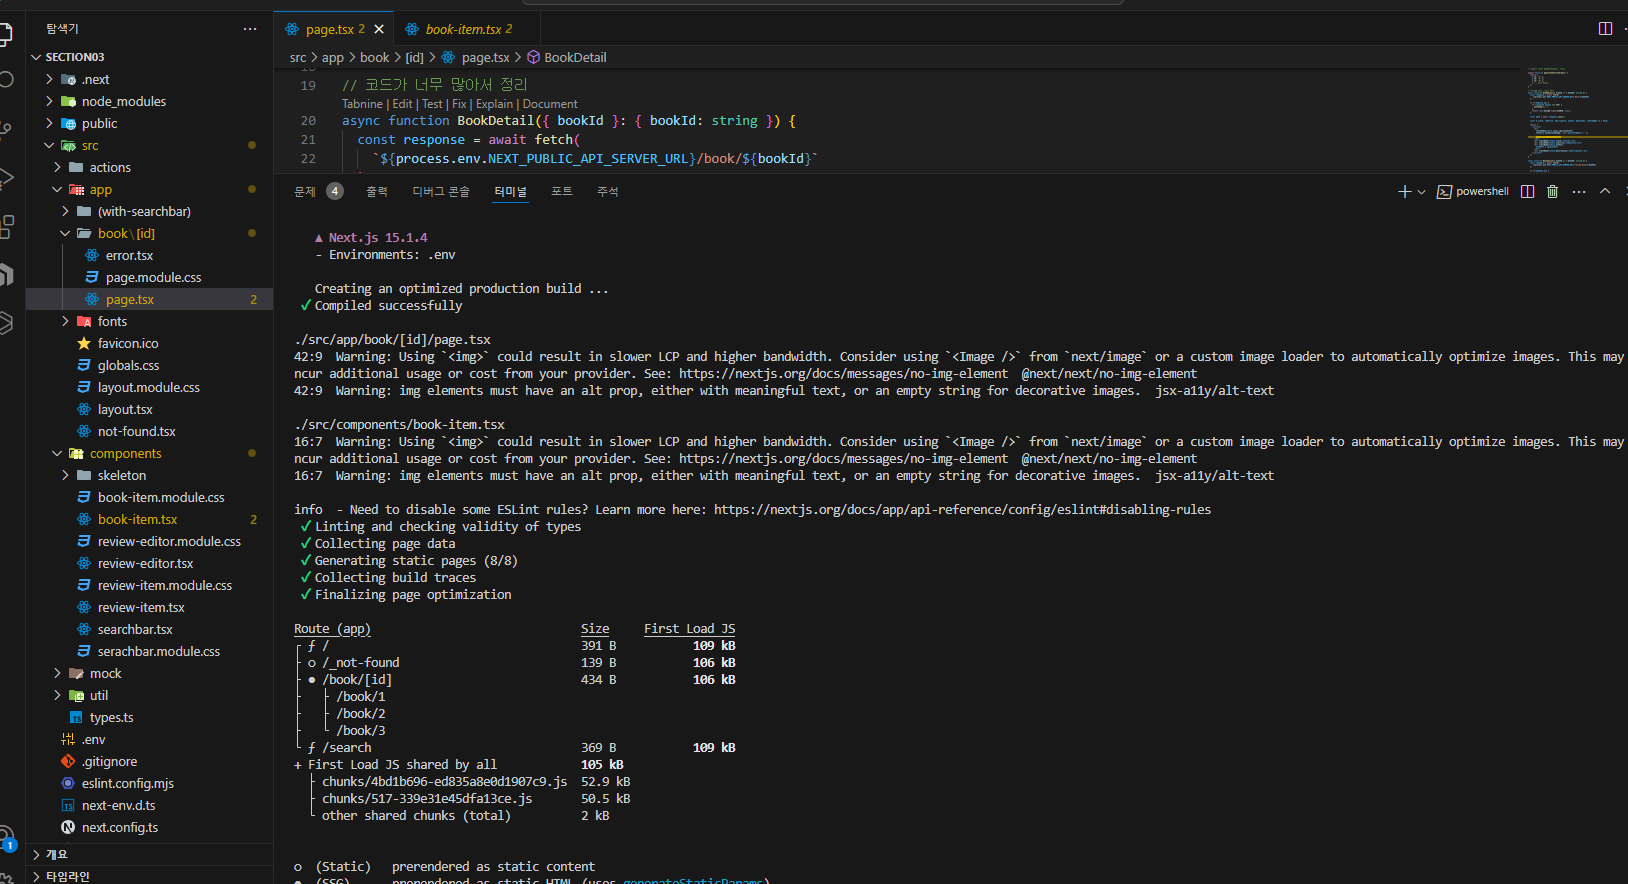Open next.config.ts file
1628x884 pixels.
(x=149, y=827)
